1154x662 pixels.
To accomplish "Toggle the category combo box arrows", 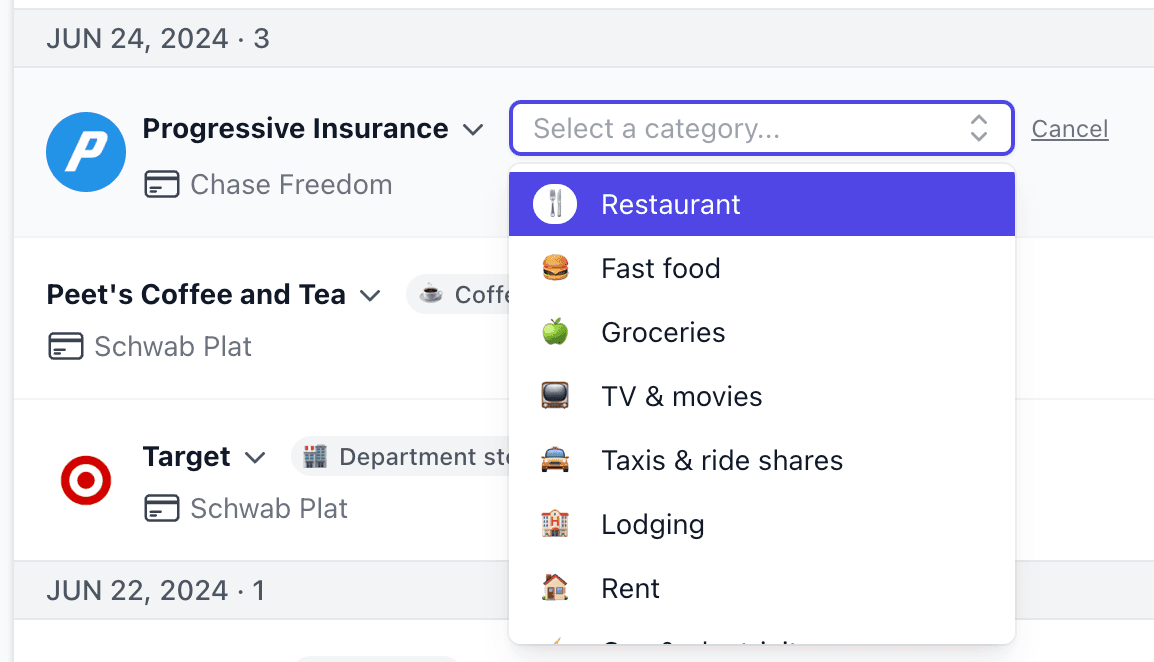I will pos(978,128).
